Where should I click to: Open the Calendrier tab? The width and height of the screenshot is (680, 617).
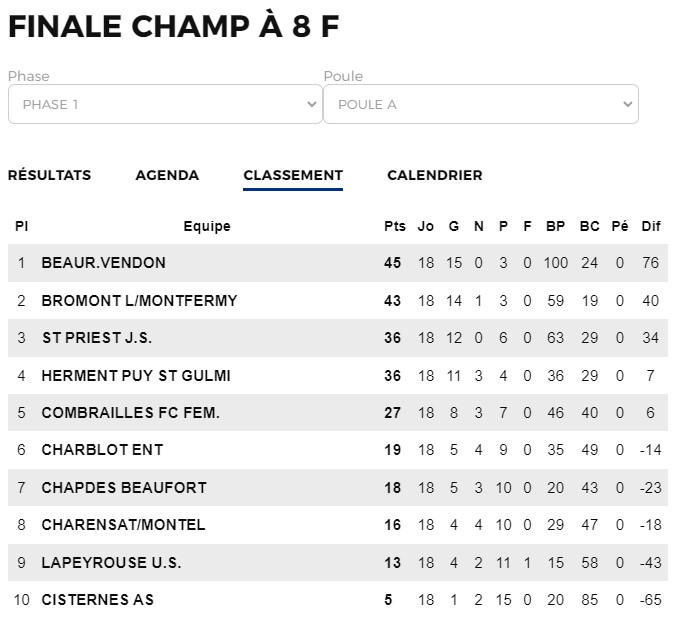[x=435, y=175]
